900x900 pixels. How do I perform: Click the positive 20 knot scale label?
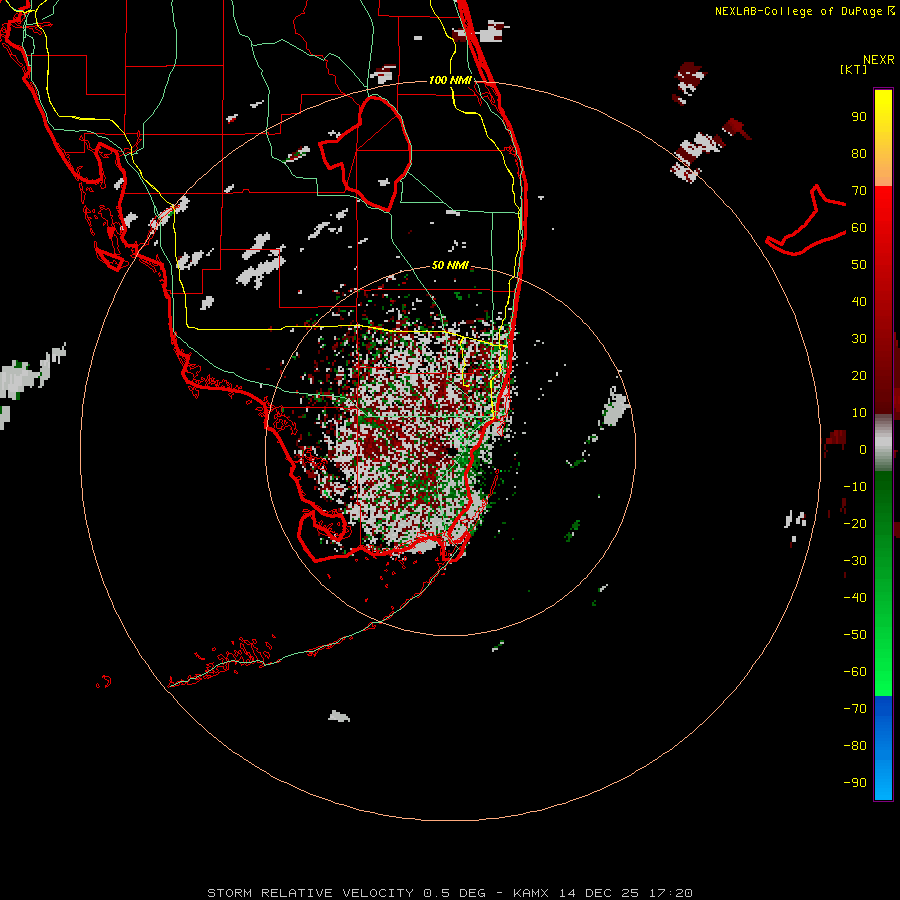coord(859,376)
